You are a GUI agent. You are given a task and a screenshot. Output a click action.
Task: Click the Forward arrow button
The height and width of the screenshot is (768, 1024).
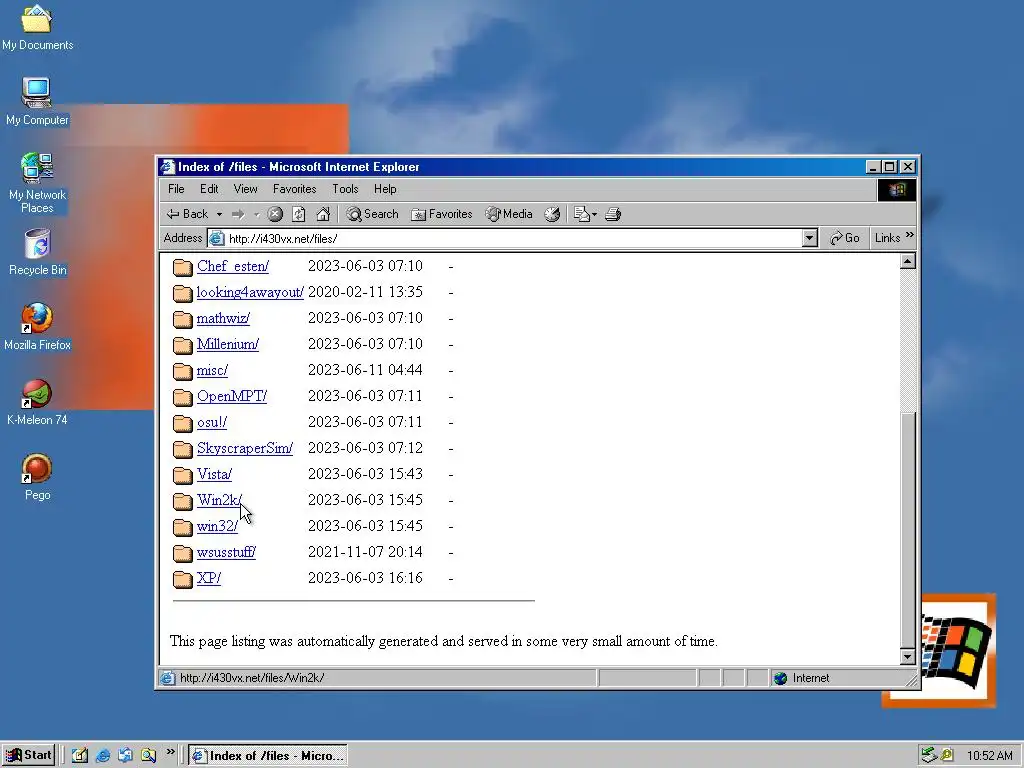(238, 214)
